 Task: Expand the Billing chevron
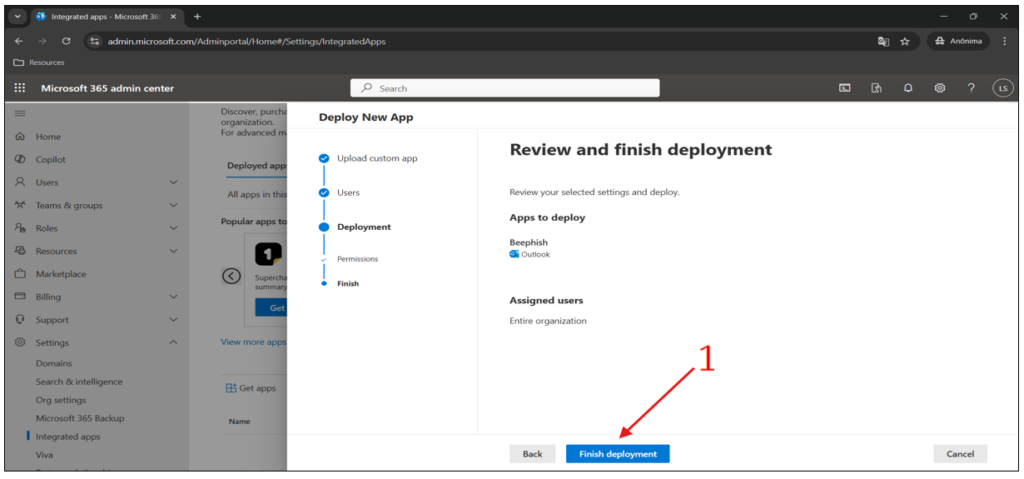174,297
